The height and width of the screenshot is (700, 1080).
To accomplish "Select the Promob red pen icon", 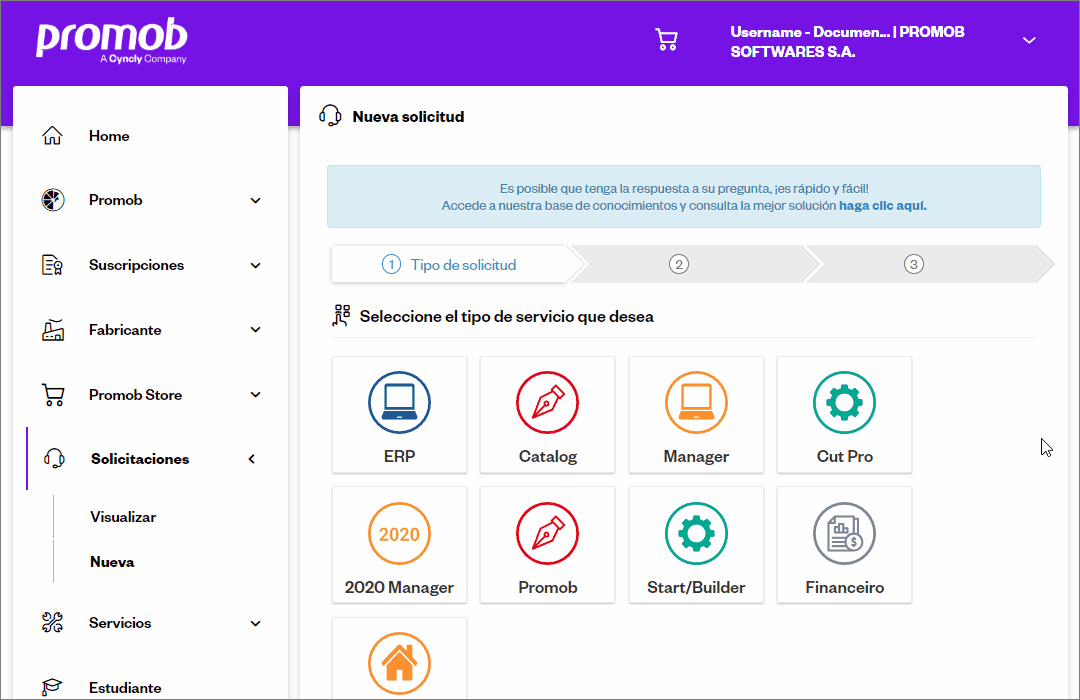I will click(x=548, y=533).
